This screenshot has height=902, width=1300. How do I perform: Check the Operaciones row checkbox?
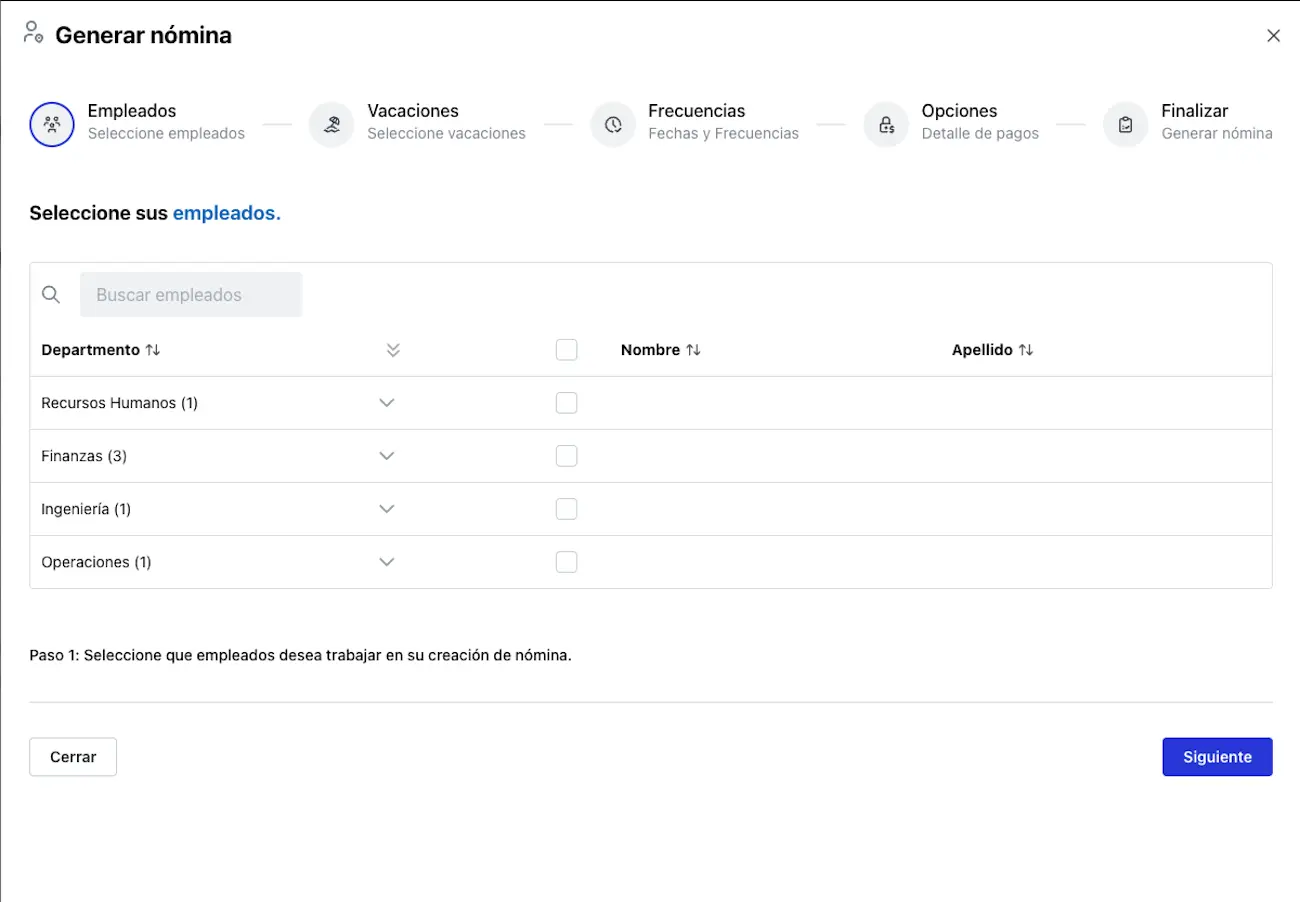pyautogui.click(x=566, y=562)
